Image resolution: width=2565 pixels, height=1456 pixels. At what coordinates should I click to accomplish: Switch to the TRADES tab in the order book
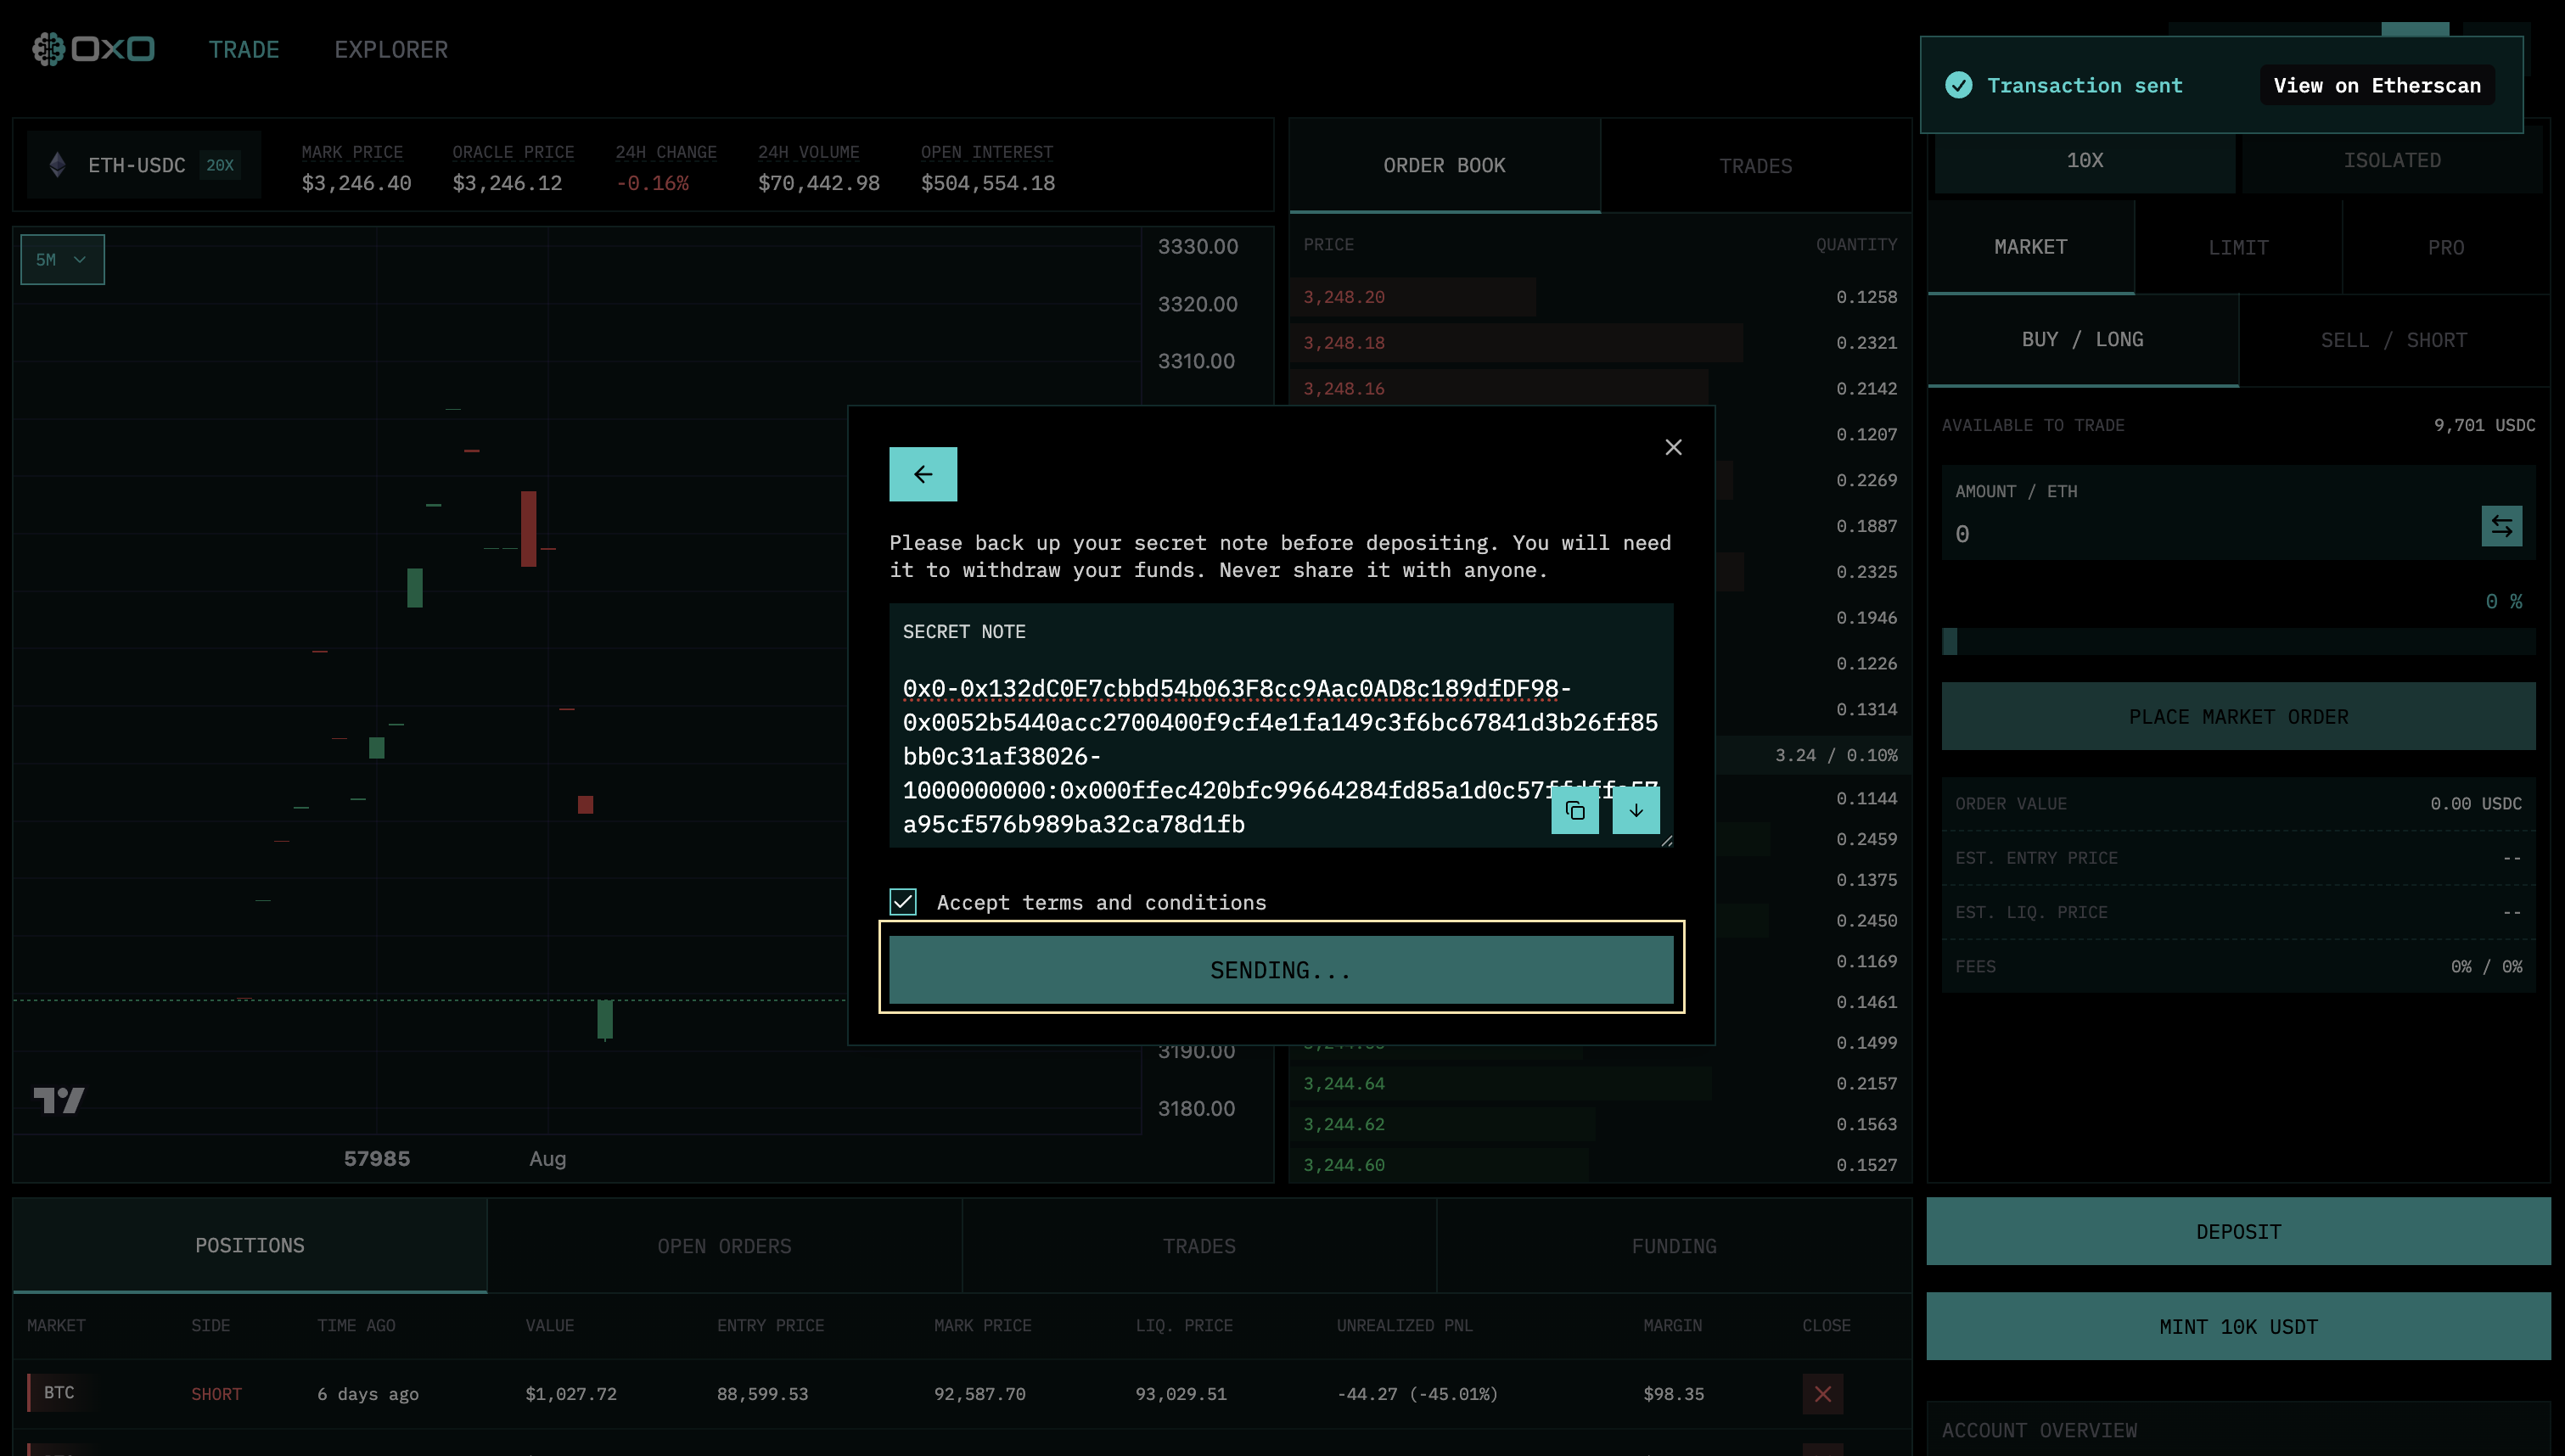[x=1754, y=166]
